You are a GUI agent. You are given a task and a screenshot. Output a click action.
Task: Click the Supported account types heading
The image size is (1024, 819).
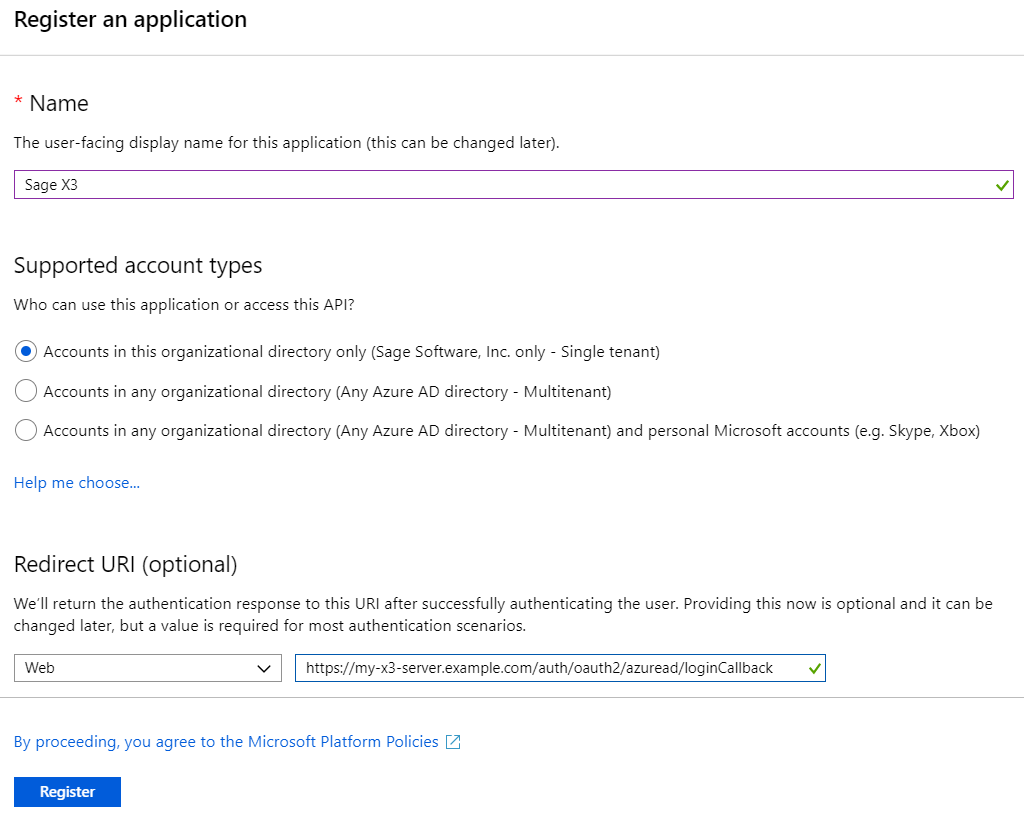(138, 265)
